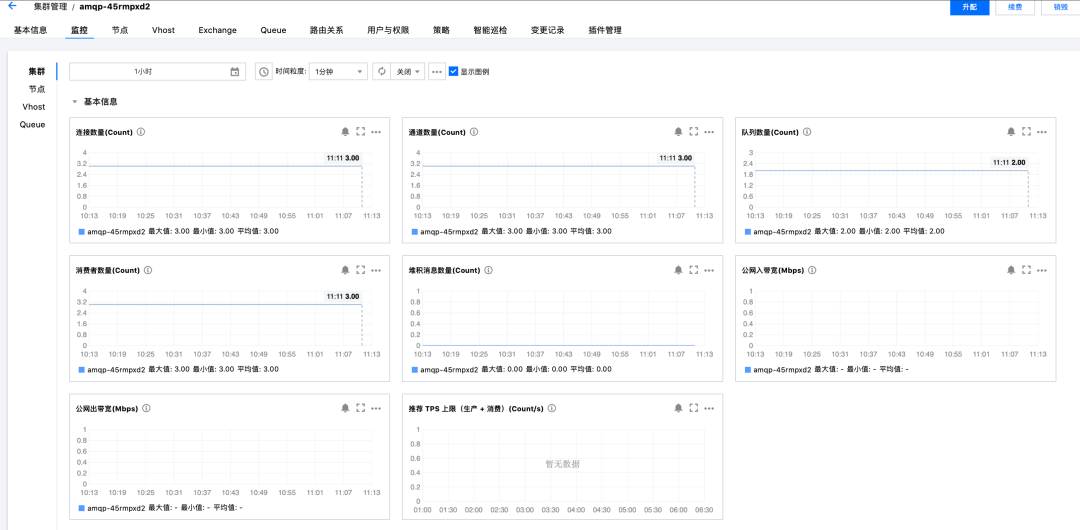
Task: Show info for 队列数量(Count) chart
Action: coord(807,132)
